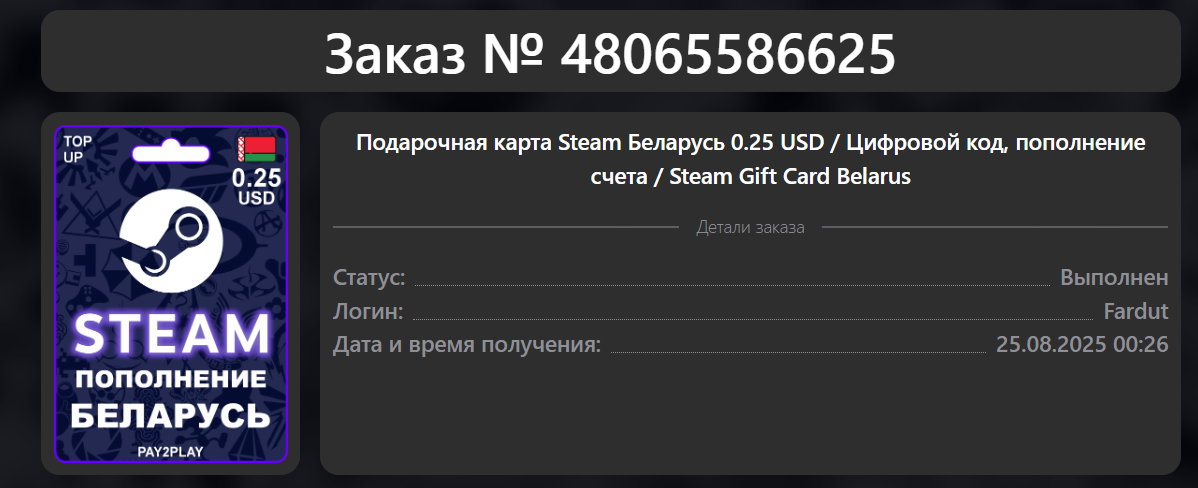Click the Belarus flag icon
Image resolution: width=1198 pixels, height=488 pixels.
tap(256, 150)
